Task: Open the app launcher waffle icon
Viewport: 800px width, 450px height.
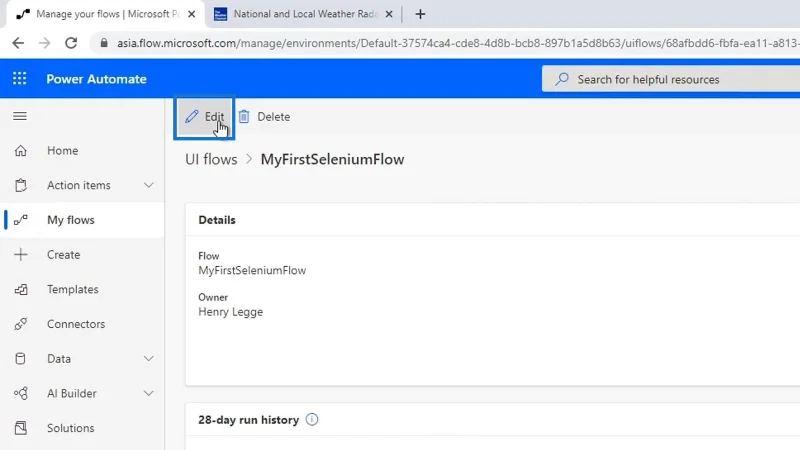Action: [19, 79]
